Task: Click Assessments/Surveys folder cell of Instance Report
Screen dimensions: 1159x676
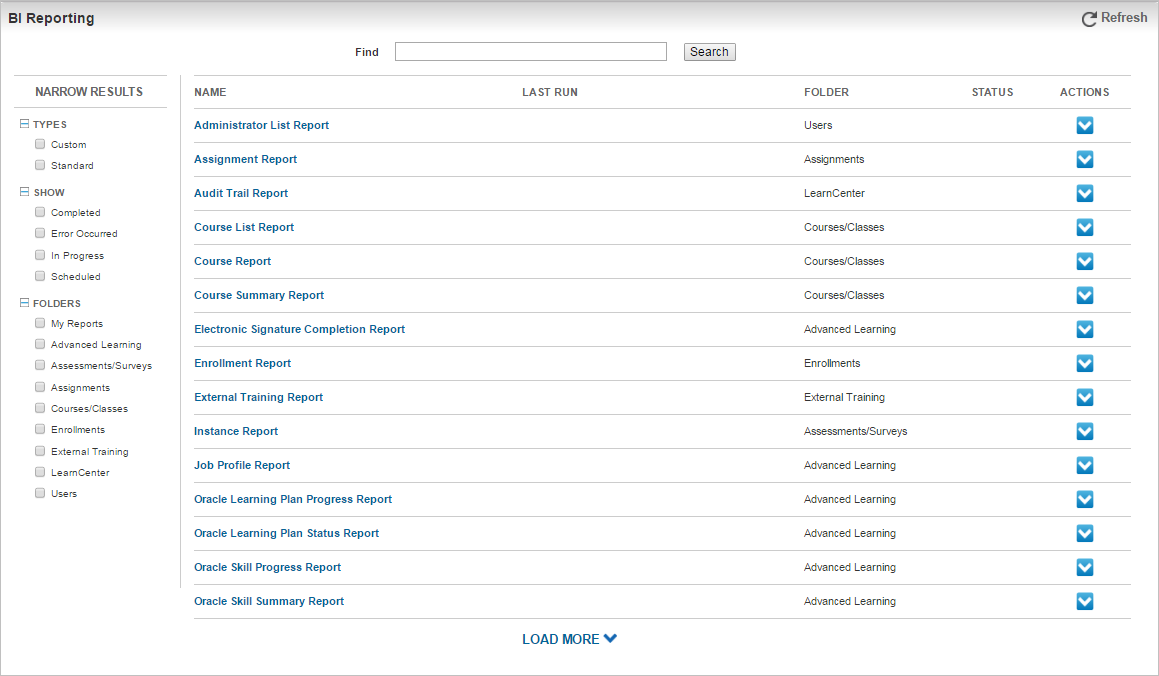Action: 855,431
